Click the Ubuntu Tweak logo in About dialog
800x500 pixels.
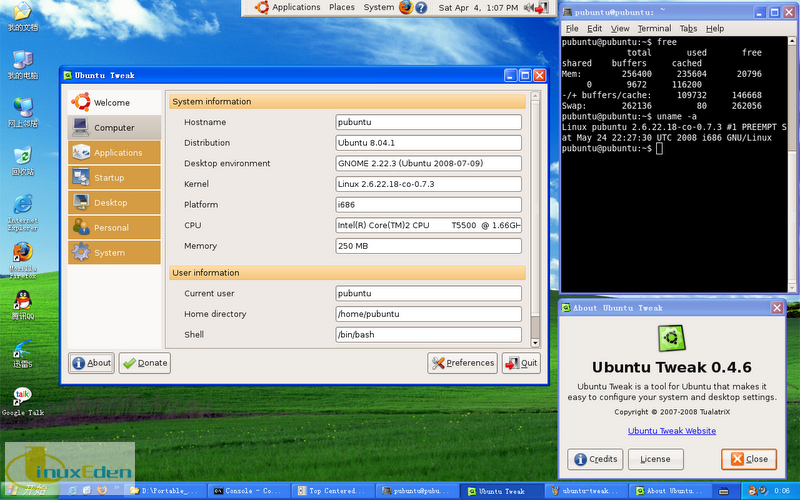[x=671, y=338]
